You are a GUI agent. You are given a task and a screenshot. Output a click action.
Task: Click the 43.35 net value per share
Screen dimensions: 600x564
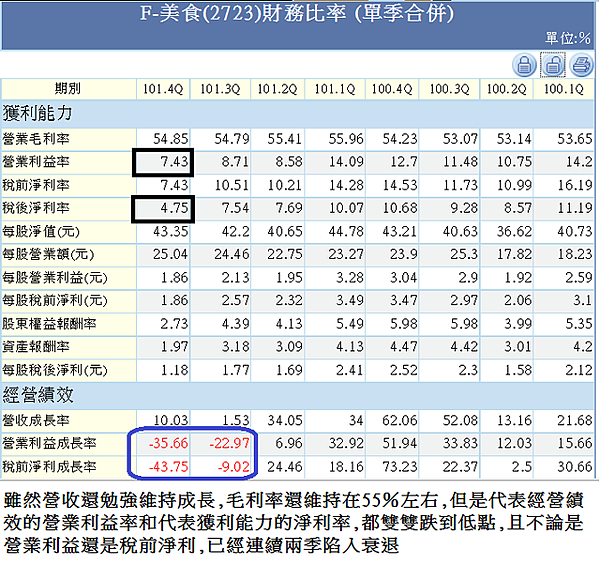171,231
